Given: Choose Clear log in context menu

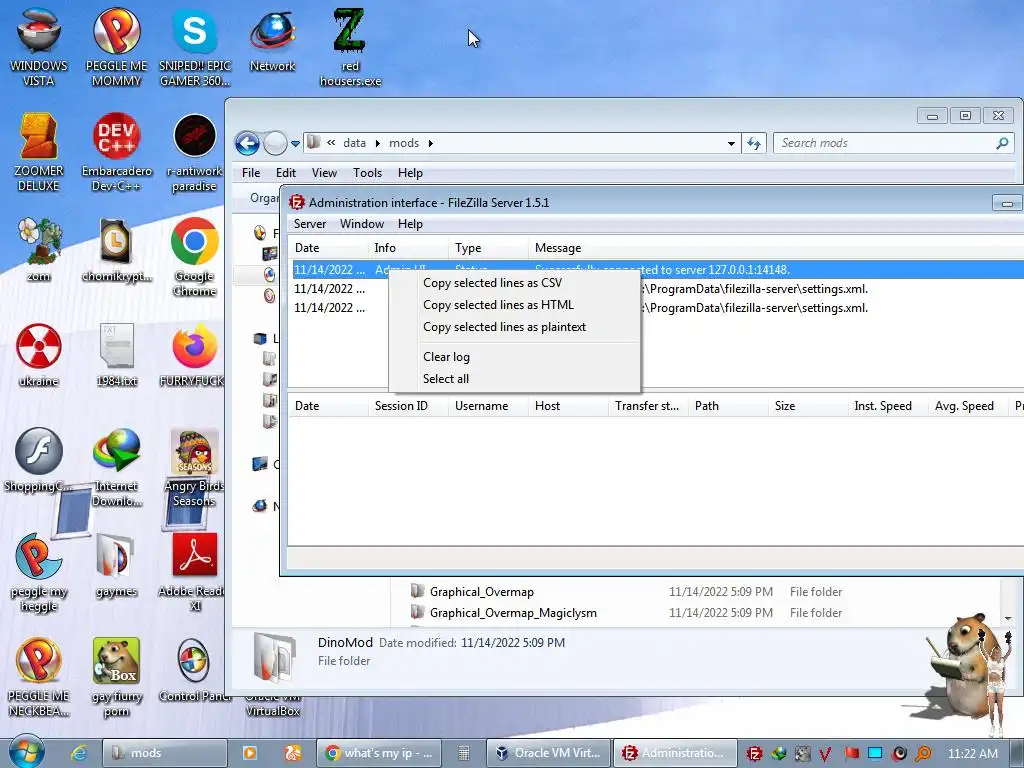Looking at the screenshot, I should click(x=515, y=357).
